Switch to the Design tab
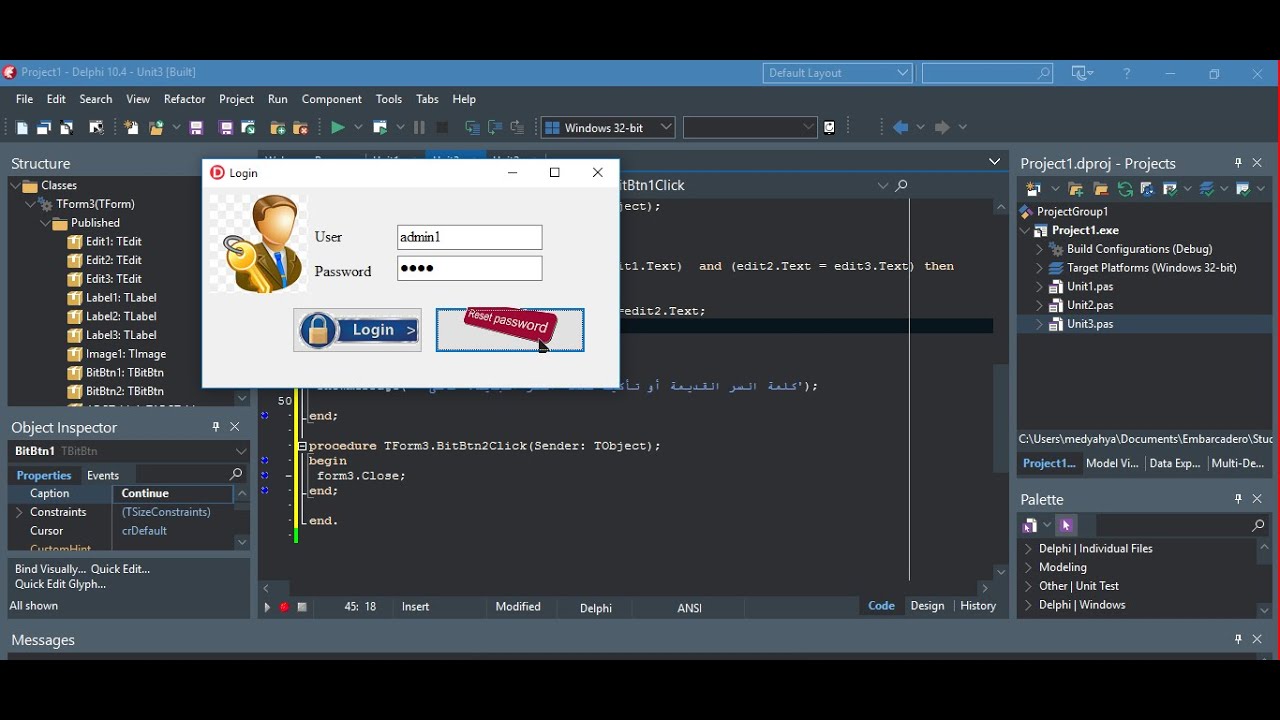The image size is (1280, 720). coord(929,607)
